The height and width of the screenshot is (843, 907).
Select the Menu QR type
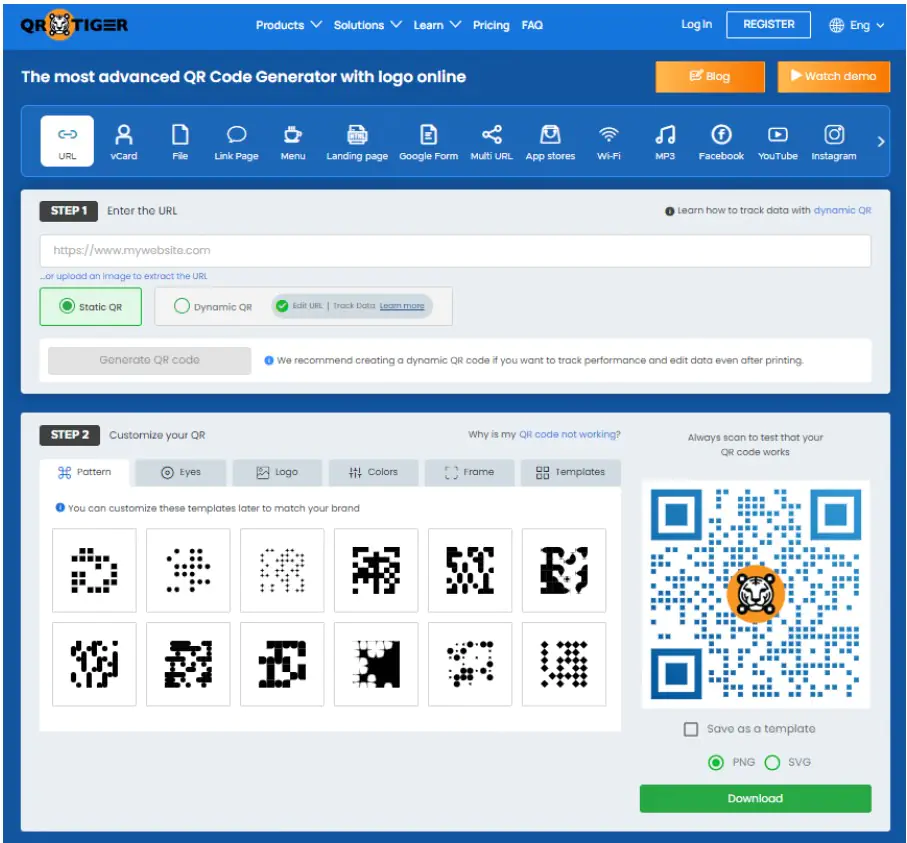tap(293, 142)
